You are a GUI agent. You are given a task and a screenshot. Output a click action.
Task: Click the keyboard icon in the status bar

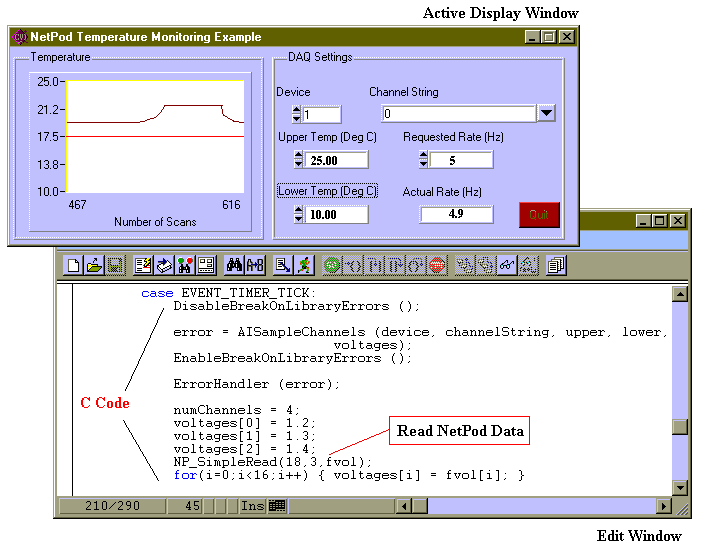pos(277,505)
